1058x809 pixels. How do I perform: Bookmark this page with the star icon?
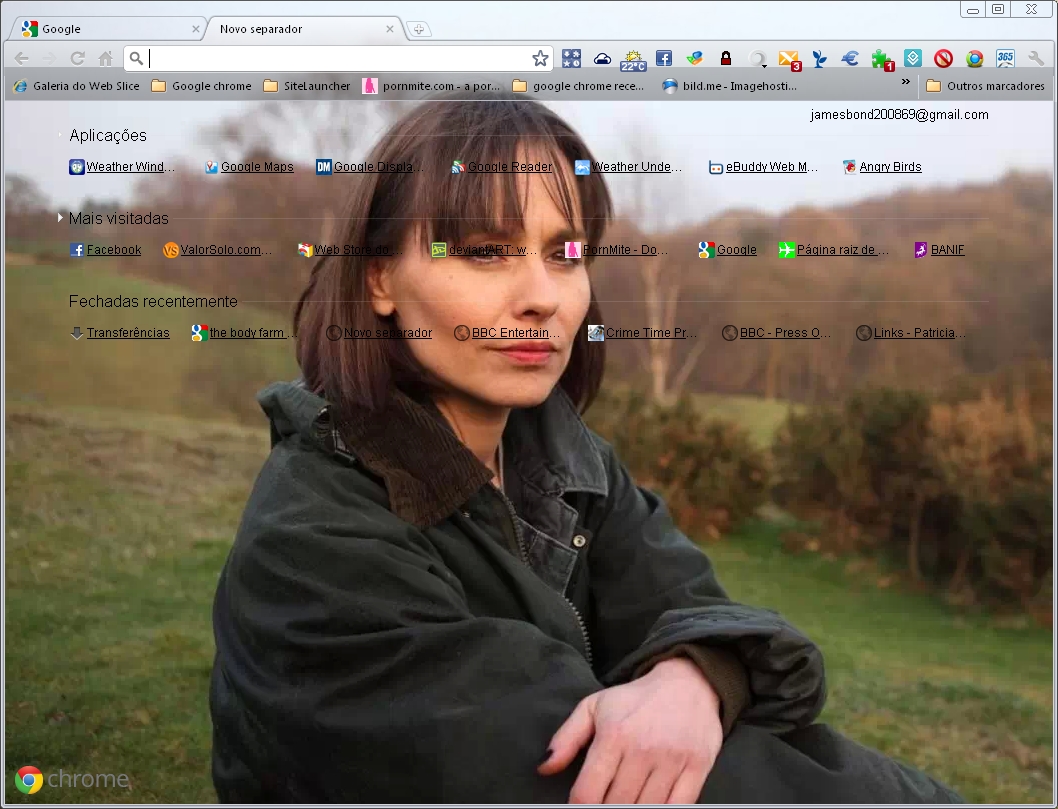540,59
